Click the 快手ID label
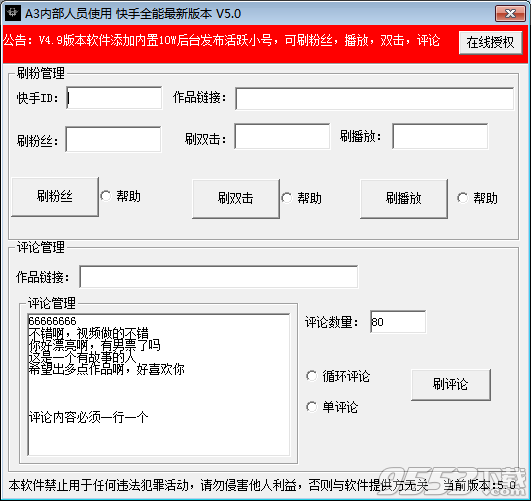Image resolution: width=531 pixels, height=501 pixels. click(38, 98)
